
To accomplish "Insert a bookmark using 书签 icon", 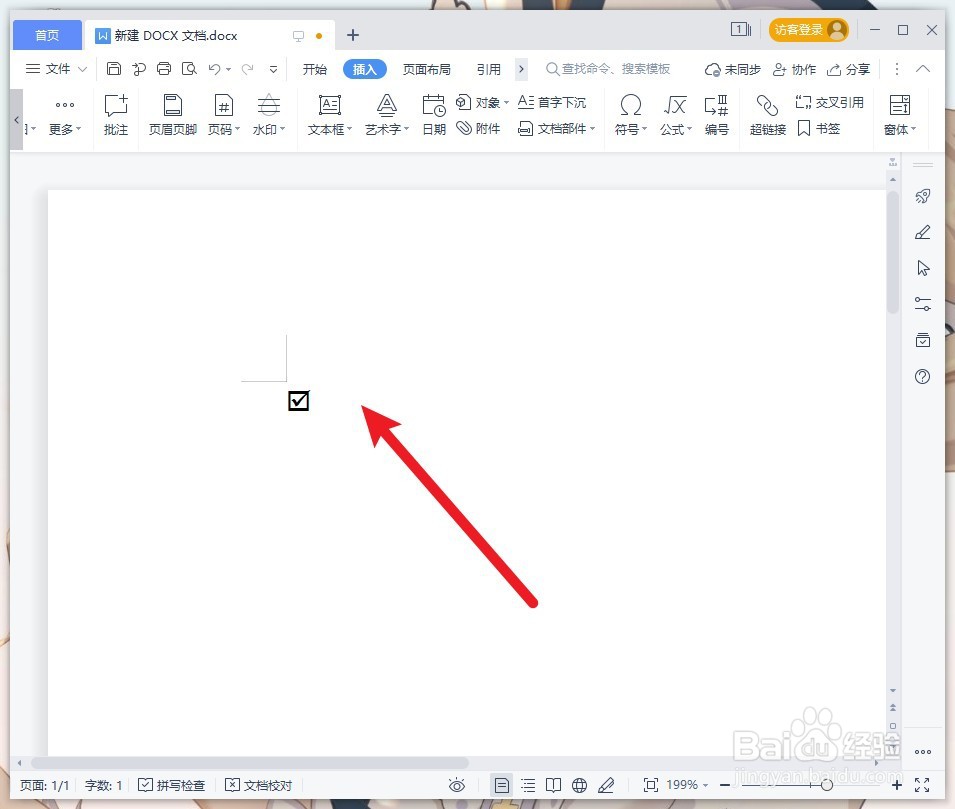I will coord(820,128).
